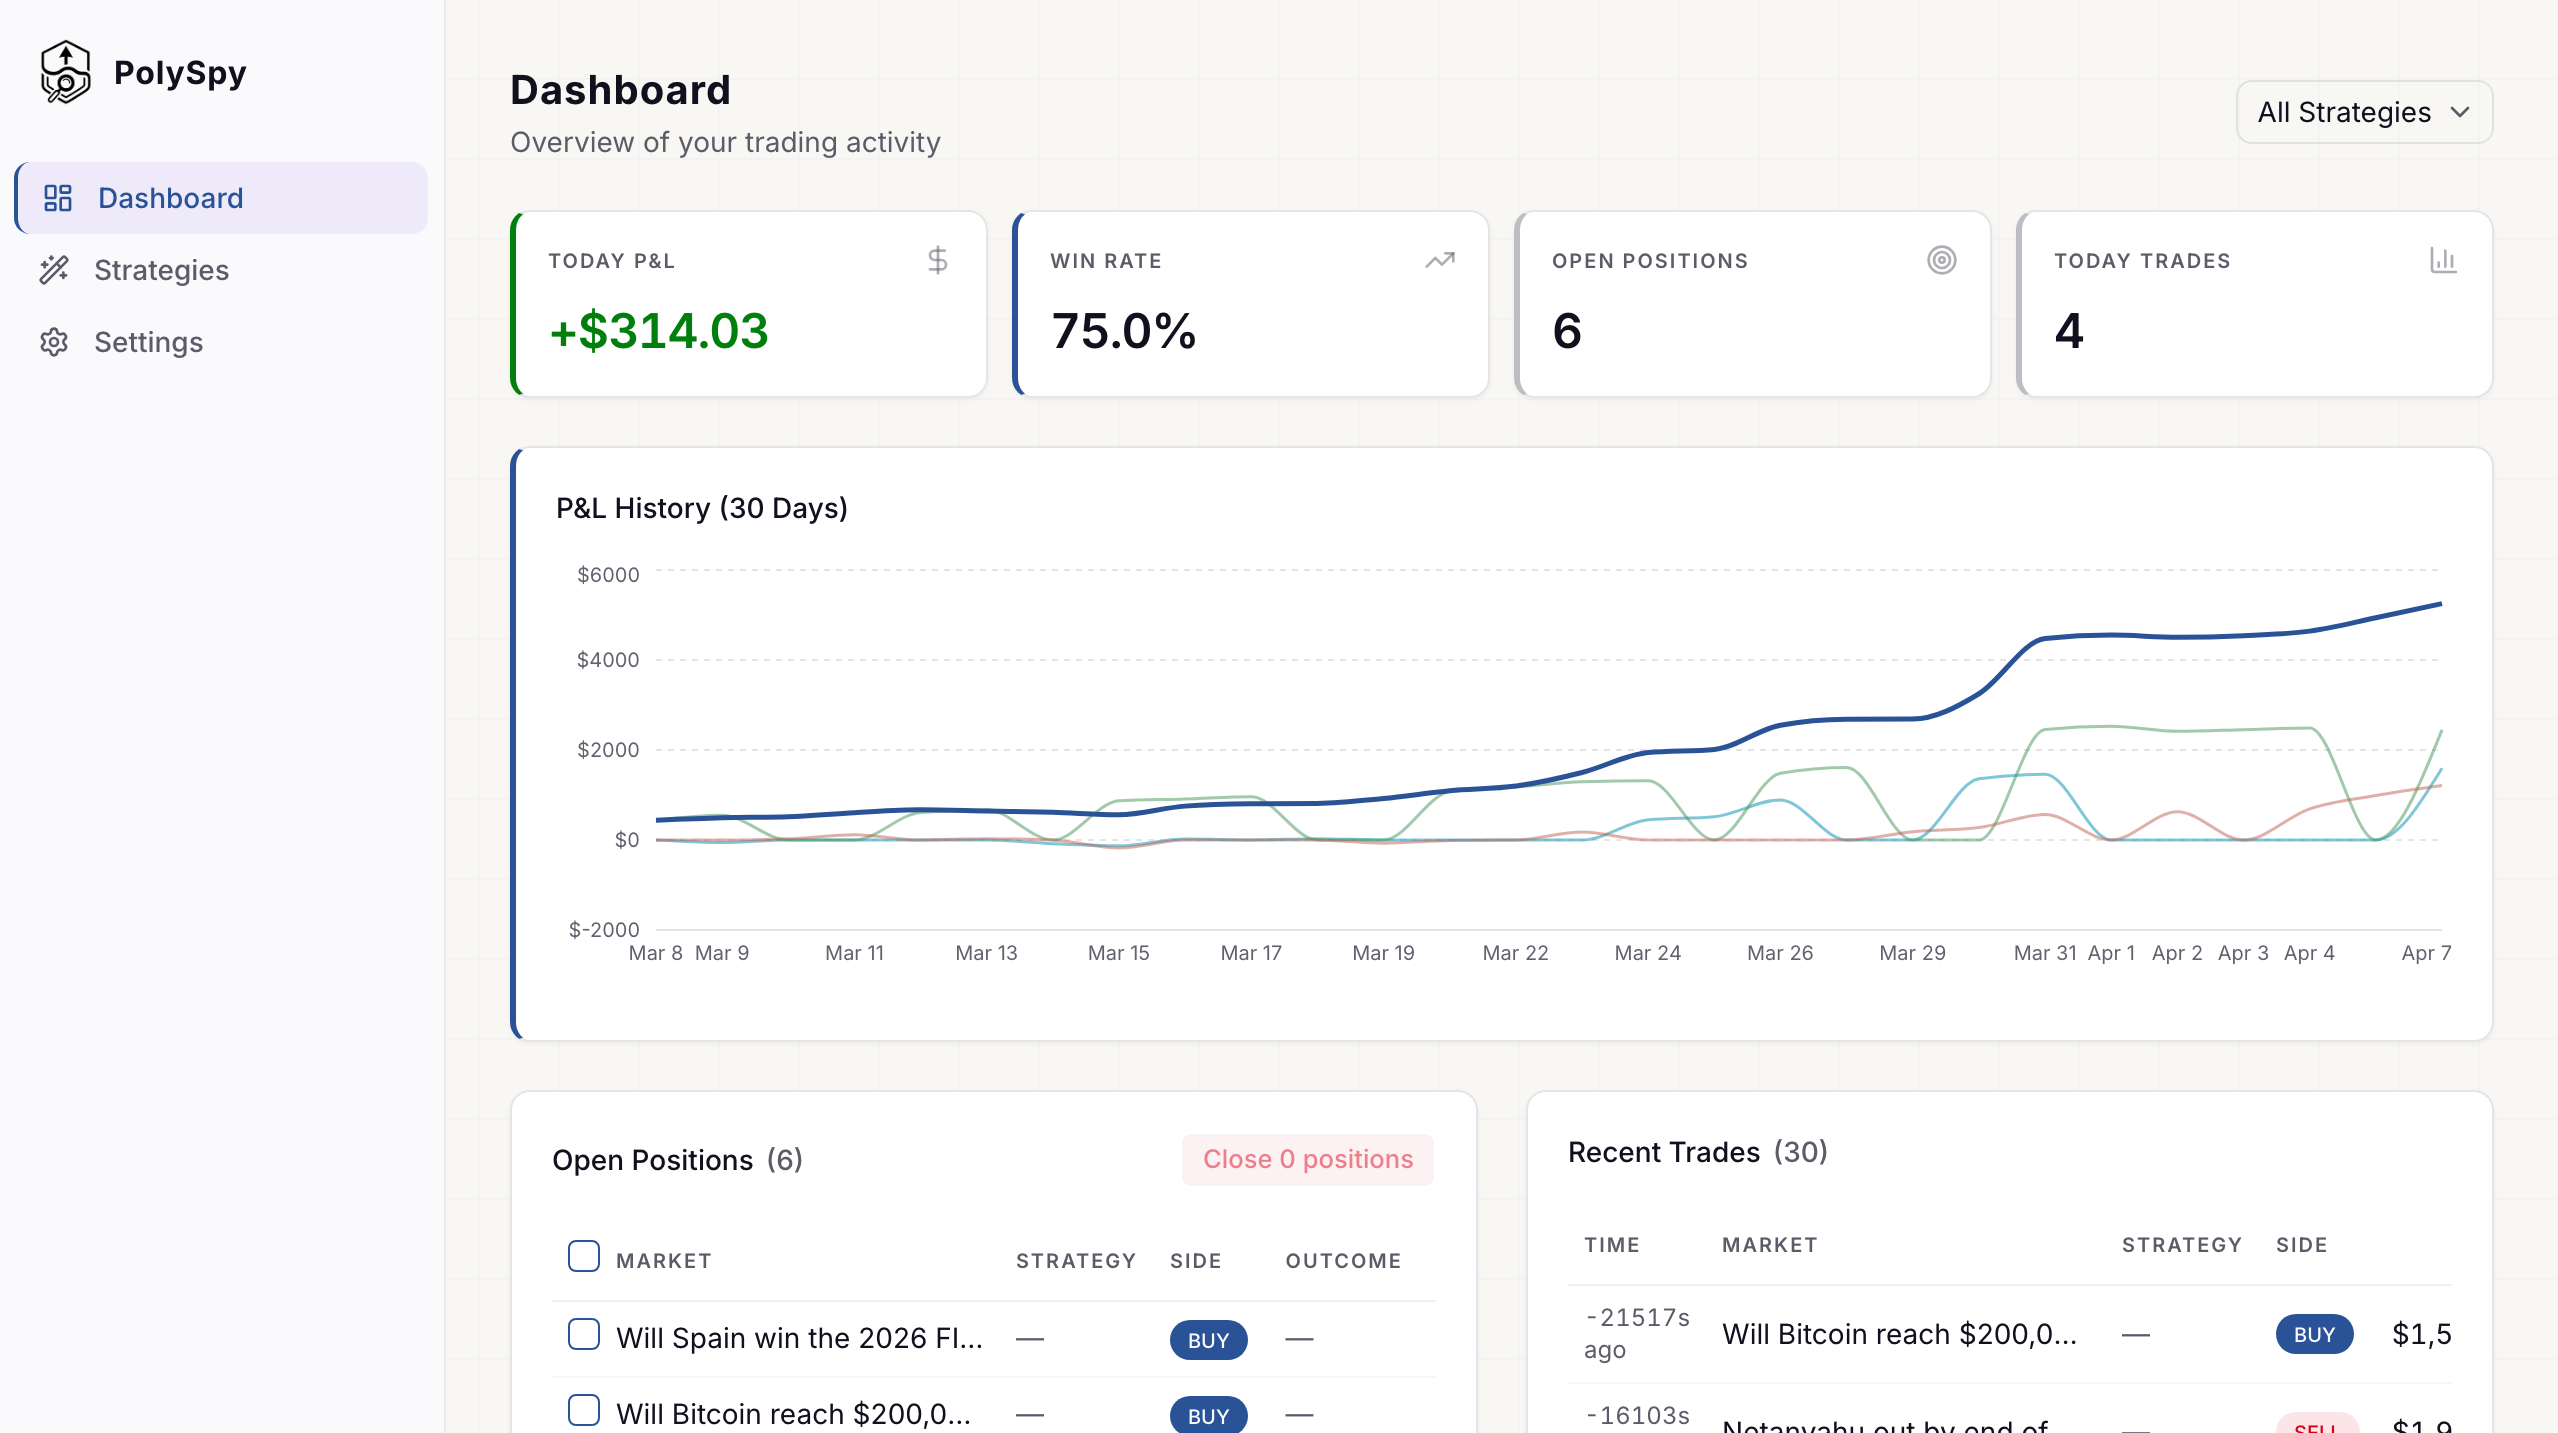The width and height of the screenshot is (2558, 1433).
Task: Select the Dashboard grid icon in sidebar
Action: point(59,197)
